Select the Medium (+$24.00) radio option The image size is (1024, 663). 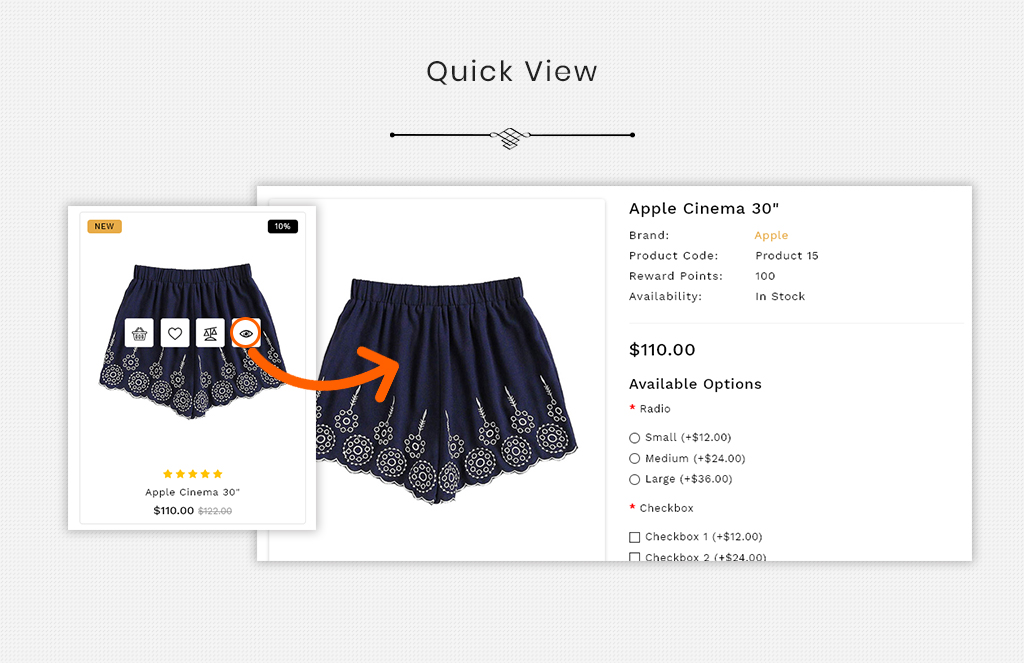634,459
